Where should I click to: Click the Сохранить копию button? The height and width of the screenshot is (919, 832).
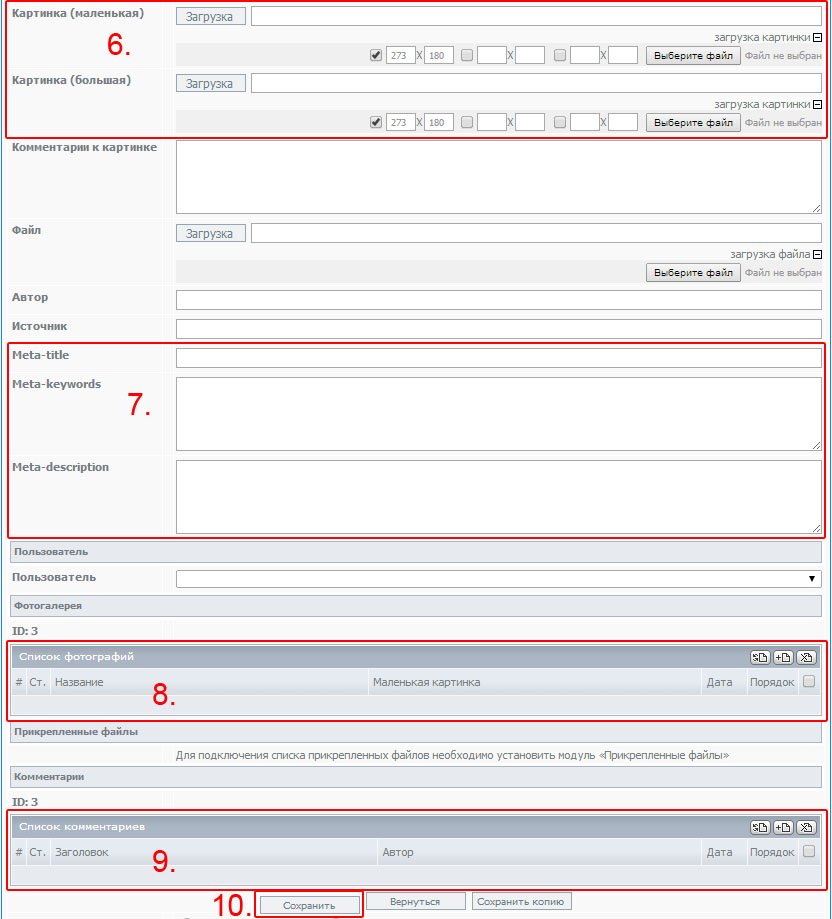click(x=522, y=901)
